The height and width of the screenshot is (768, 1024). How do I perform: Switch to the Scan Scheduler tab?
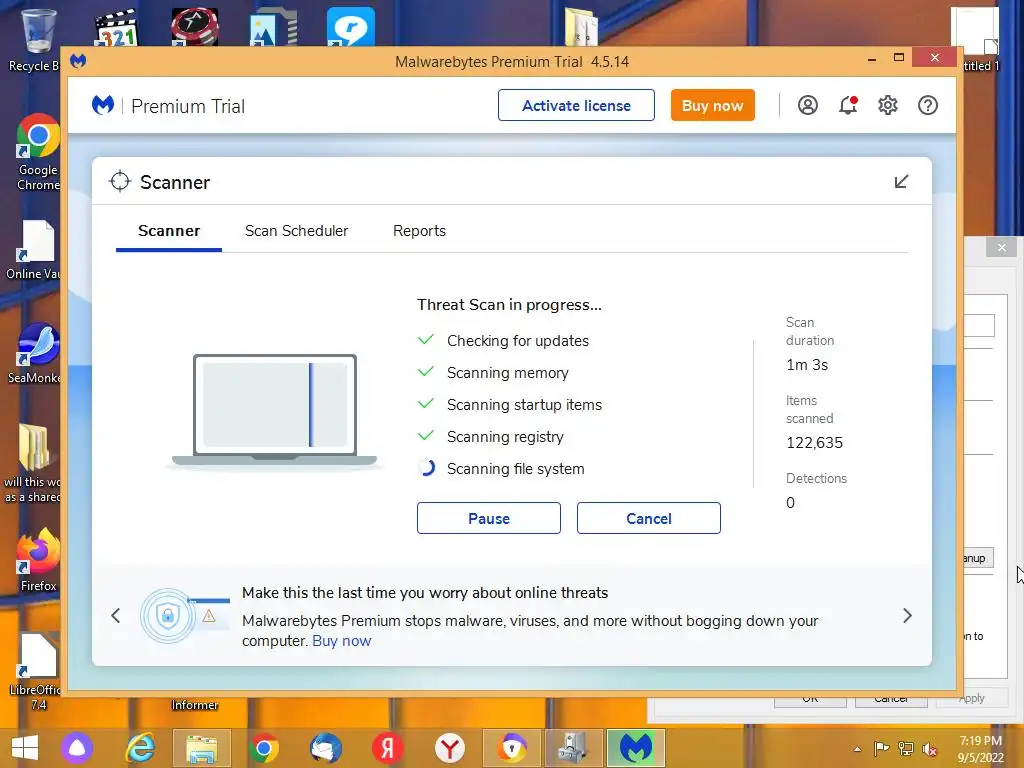(x=296, y=231)
